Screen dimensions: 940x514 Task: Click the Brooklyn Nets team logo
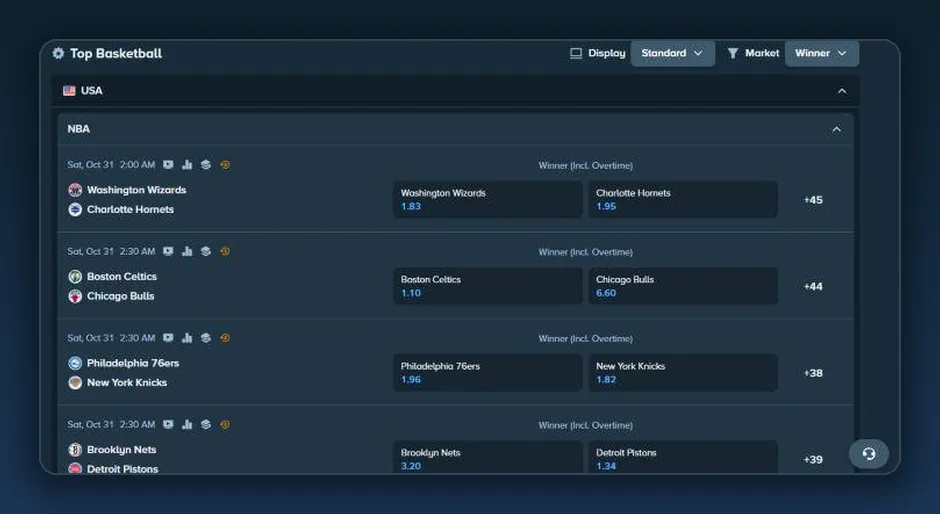click(x=75, y=450)
